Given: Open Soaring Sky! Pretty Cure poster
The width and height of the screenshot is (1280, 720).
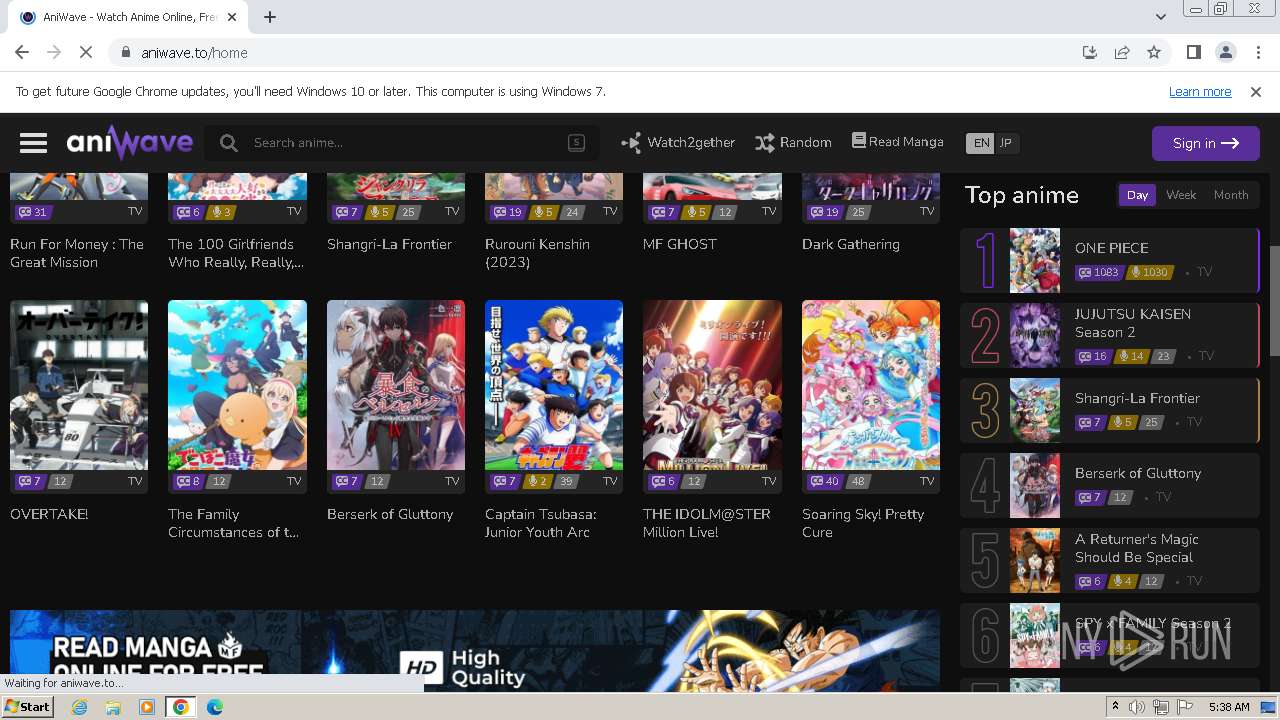Looking at the screenshot, I should [871, 385].
